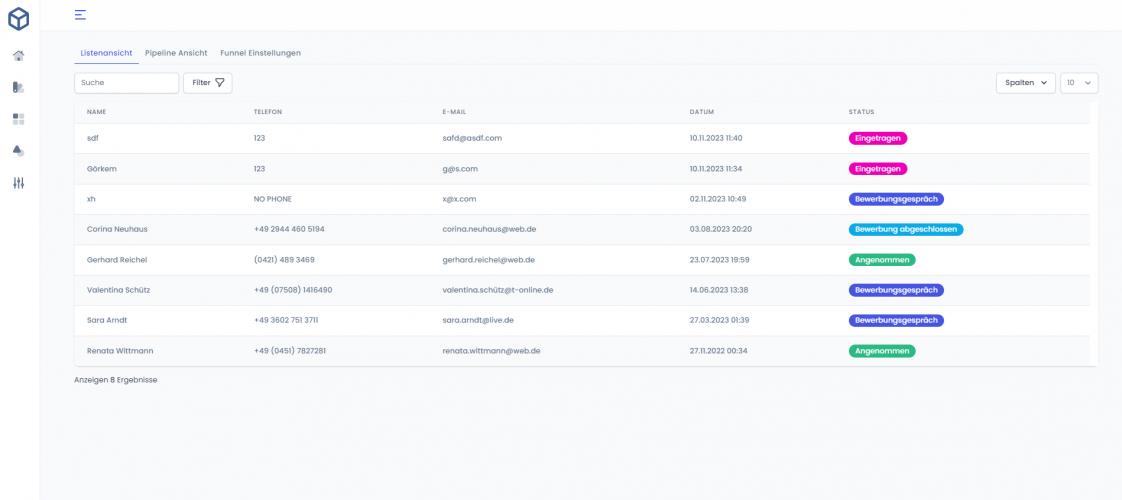Open the page size 10 dropdown
Image resolution: width=1122 pixels, height=500 pixels.
[1078, 83]
